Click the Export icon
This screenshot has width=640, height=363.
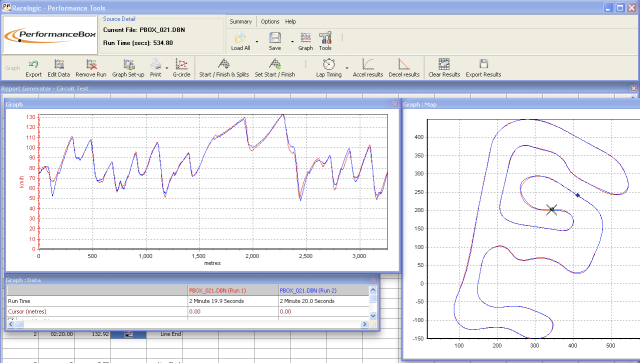tap(33, 64)
